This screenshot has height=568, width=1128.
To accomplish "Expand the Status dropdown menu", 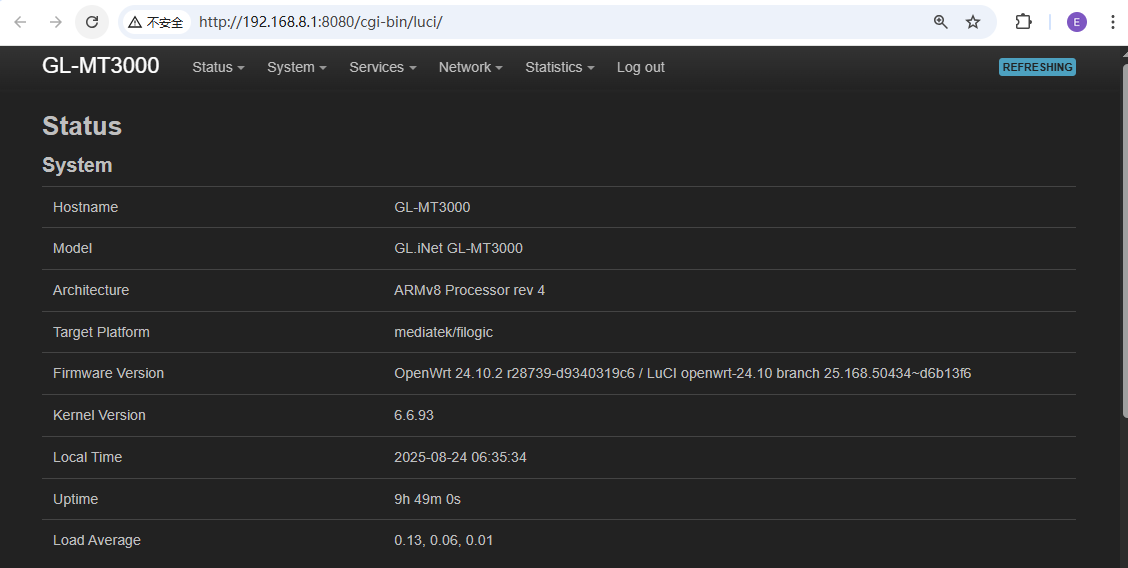I will point(218,67).
